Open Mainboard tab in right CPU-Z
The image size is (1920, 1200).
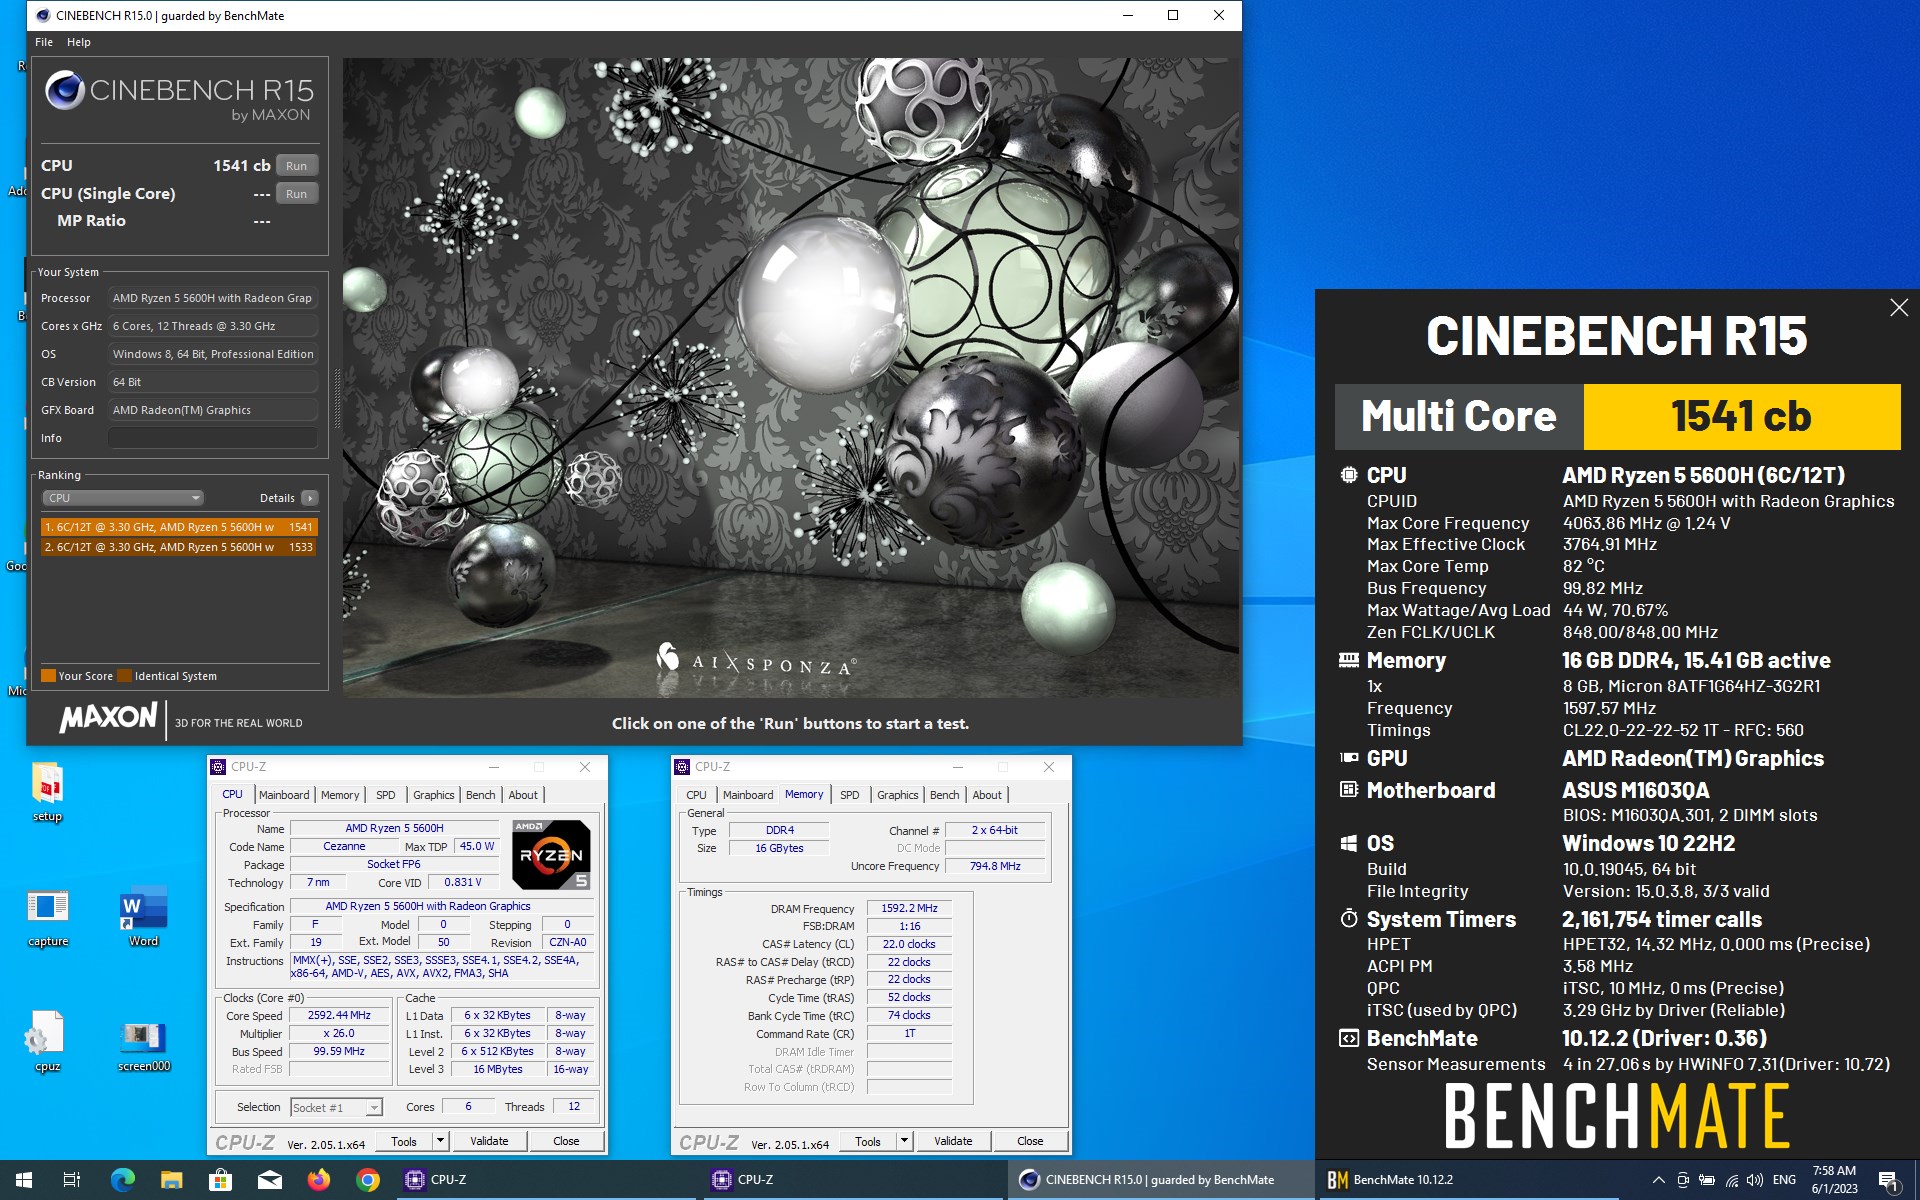(748, 795)
